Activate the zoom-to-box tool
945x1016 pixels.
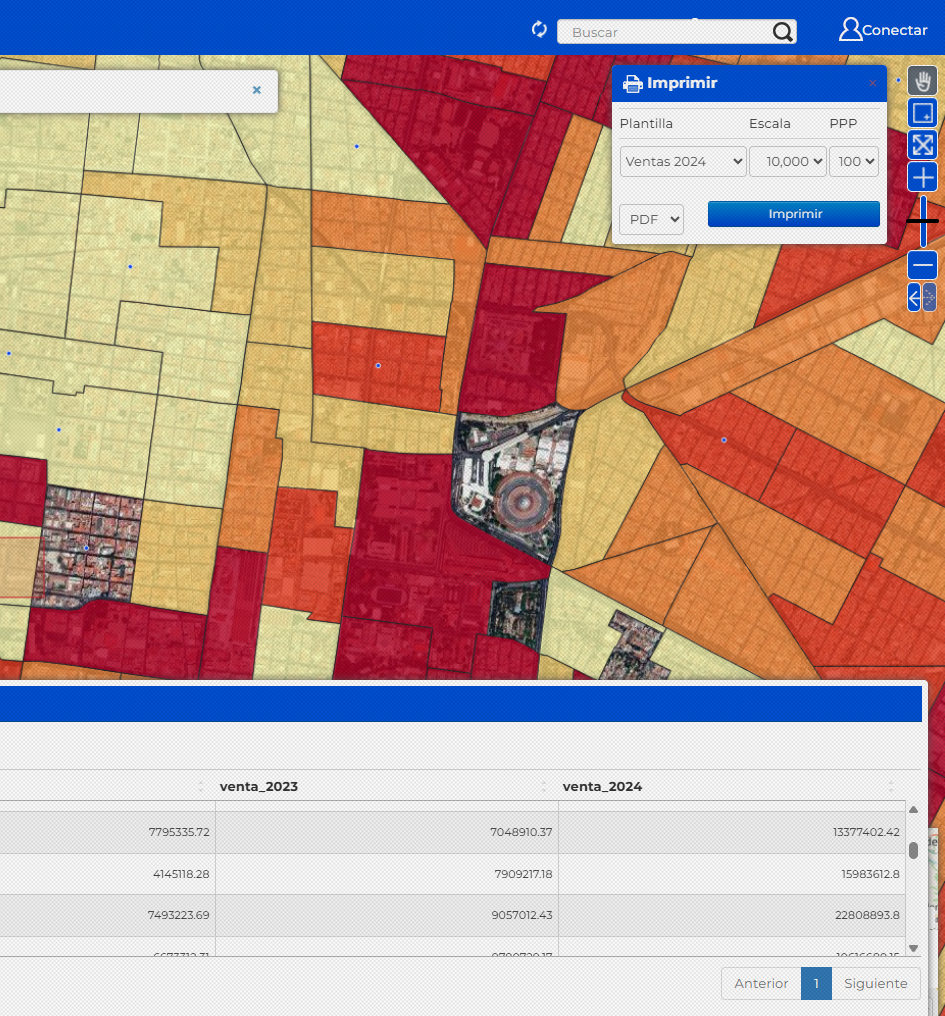(x=922, y=113)
